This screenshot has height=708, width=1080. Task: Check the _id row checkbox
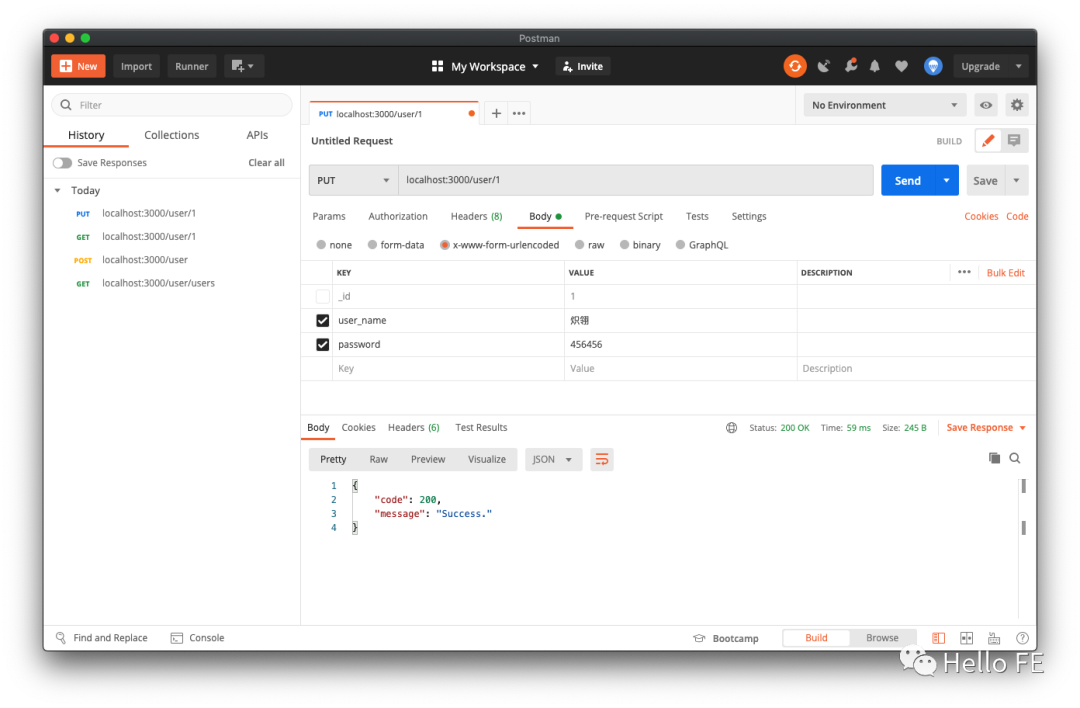pos(322,296)
